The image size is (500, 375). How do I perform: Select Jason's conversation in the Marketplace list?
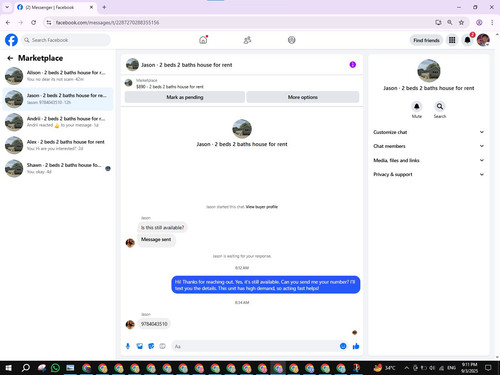[x=58, y=99]
